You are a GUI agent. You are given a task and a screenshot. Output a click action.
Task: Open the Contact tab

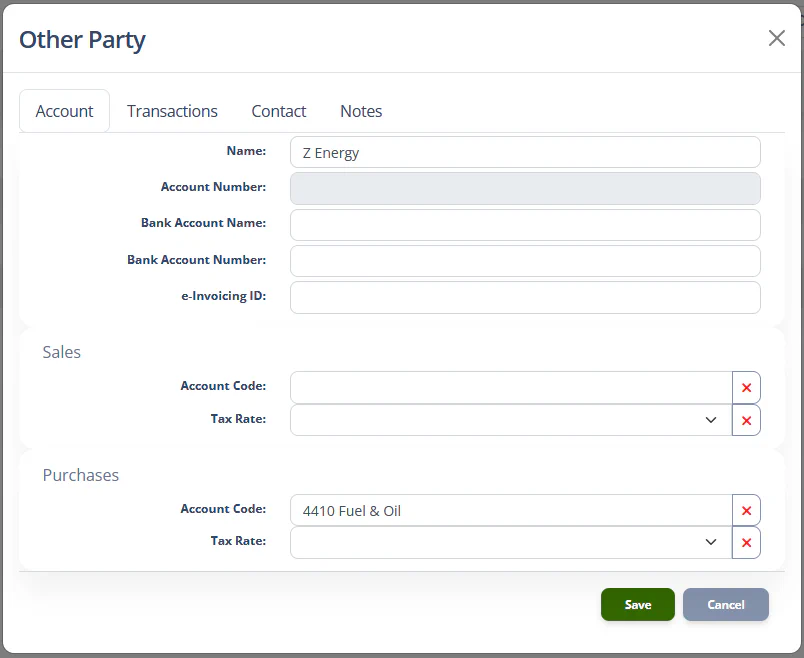[x=278, y=111]
